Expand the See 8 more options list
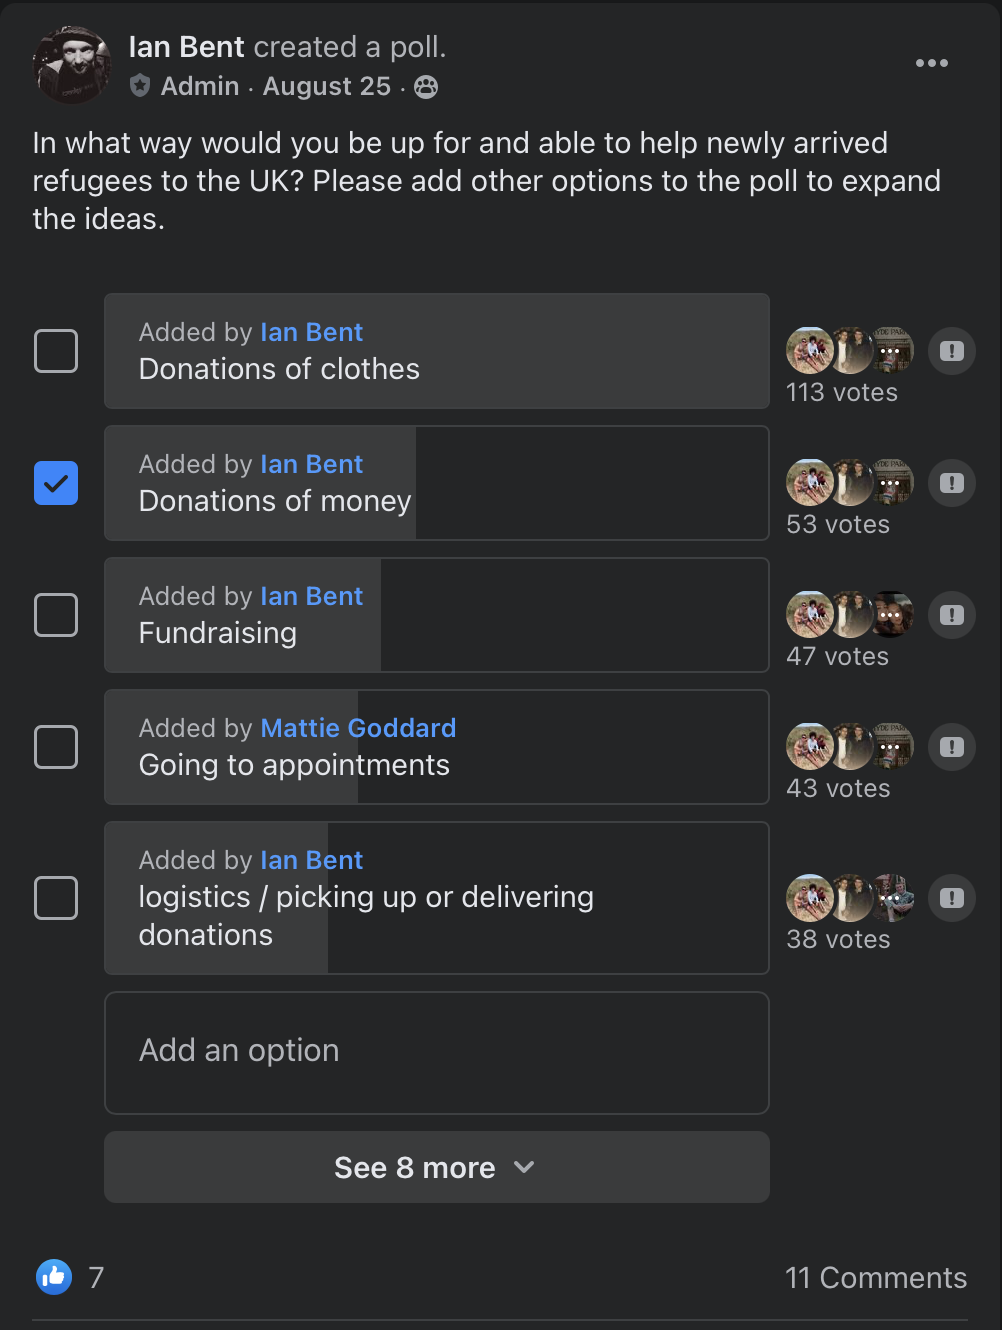The image size is (1002, 1330). coord(437,1167)
